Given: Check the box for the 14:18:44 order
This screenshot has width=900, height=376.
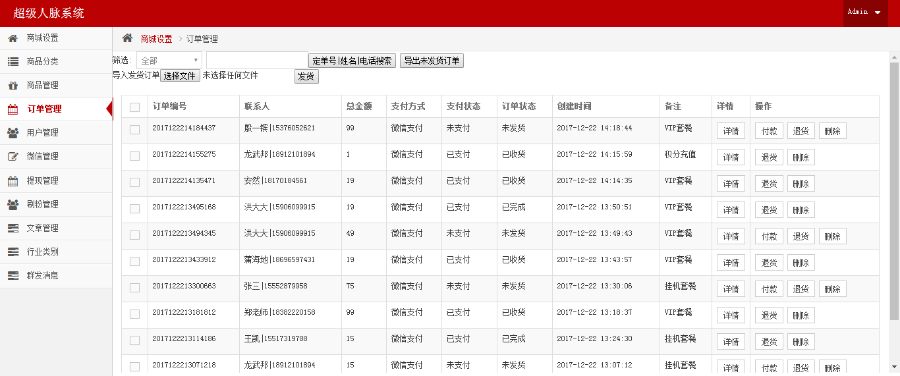Looking at the screenshot, I should [135, 130].
